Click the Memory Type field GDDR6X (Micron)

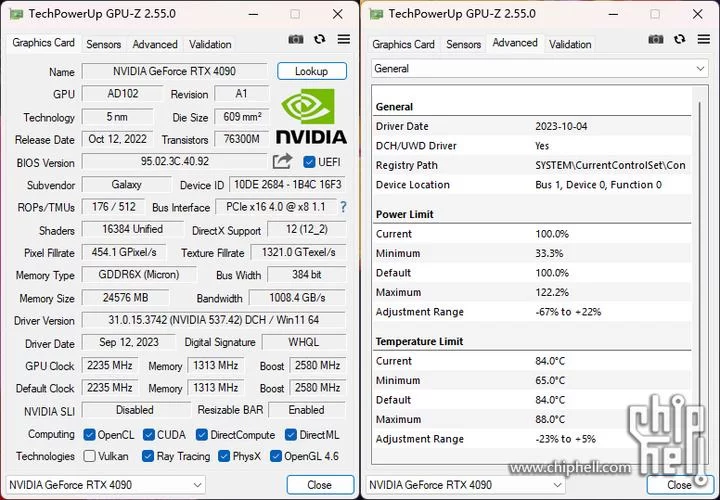[139, 275]
